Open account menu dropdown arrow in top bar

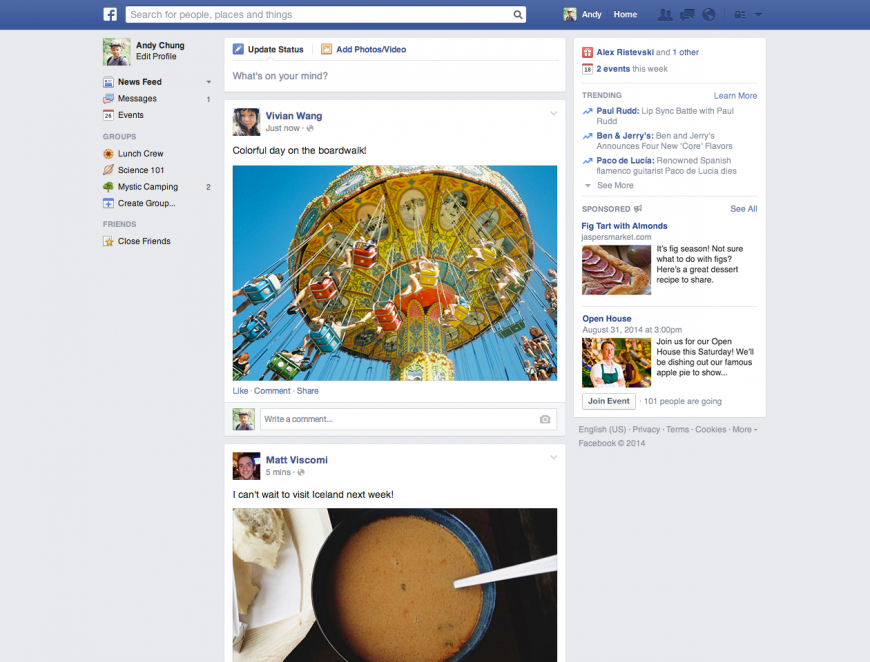tap(758, 15)
